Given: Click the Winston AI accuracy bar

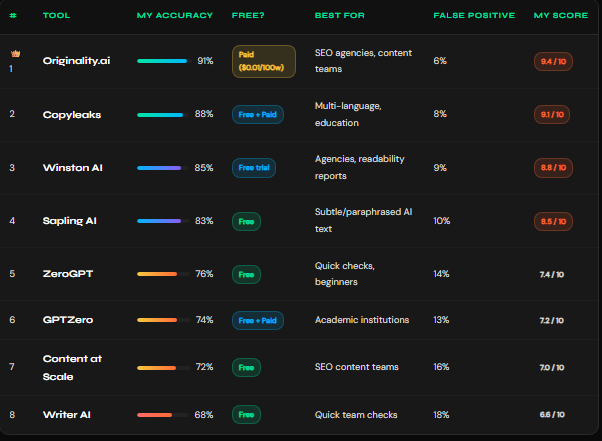Looking at the screenshot, I should click(x=164, y=168).
